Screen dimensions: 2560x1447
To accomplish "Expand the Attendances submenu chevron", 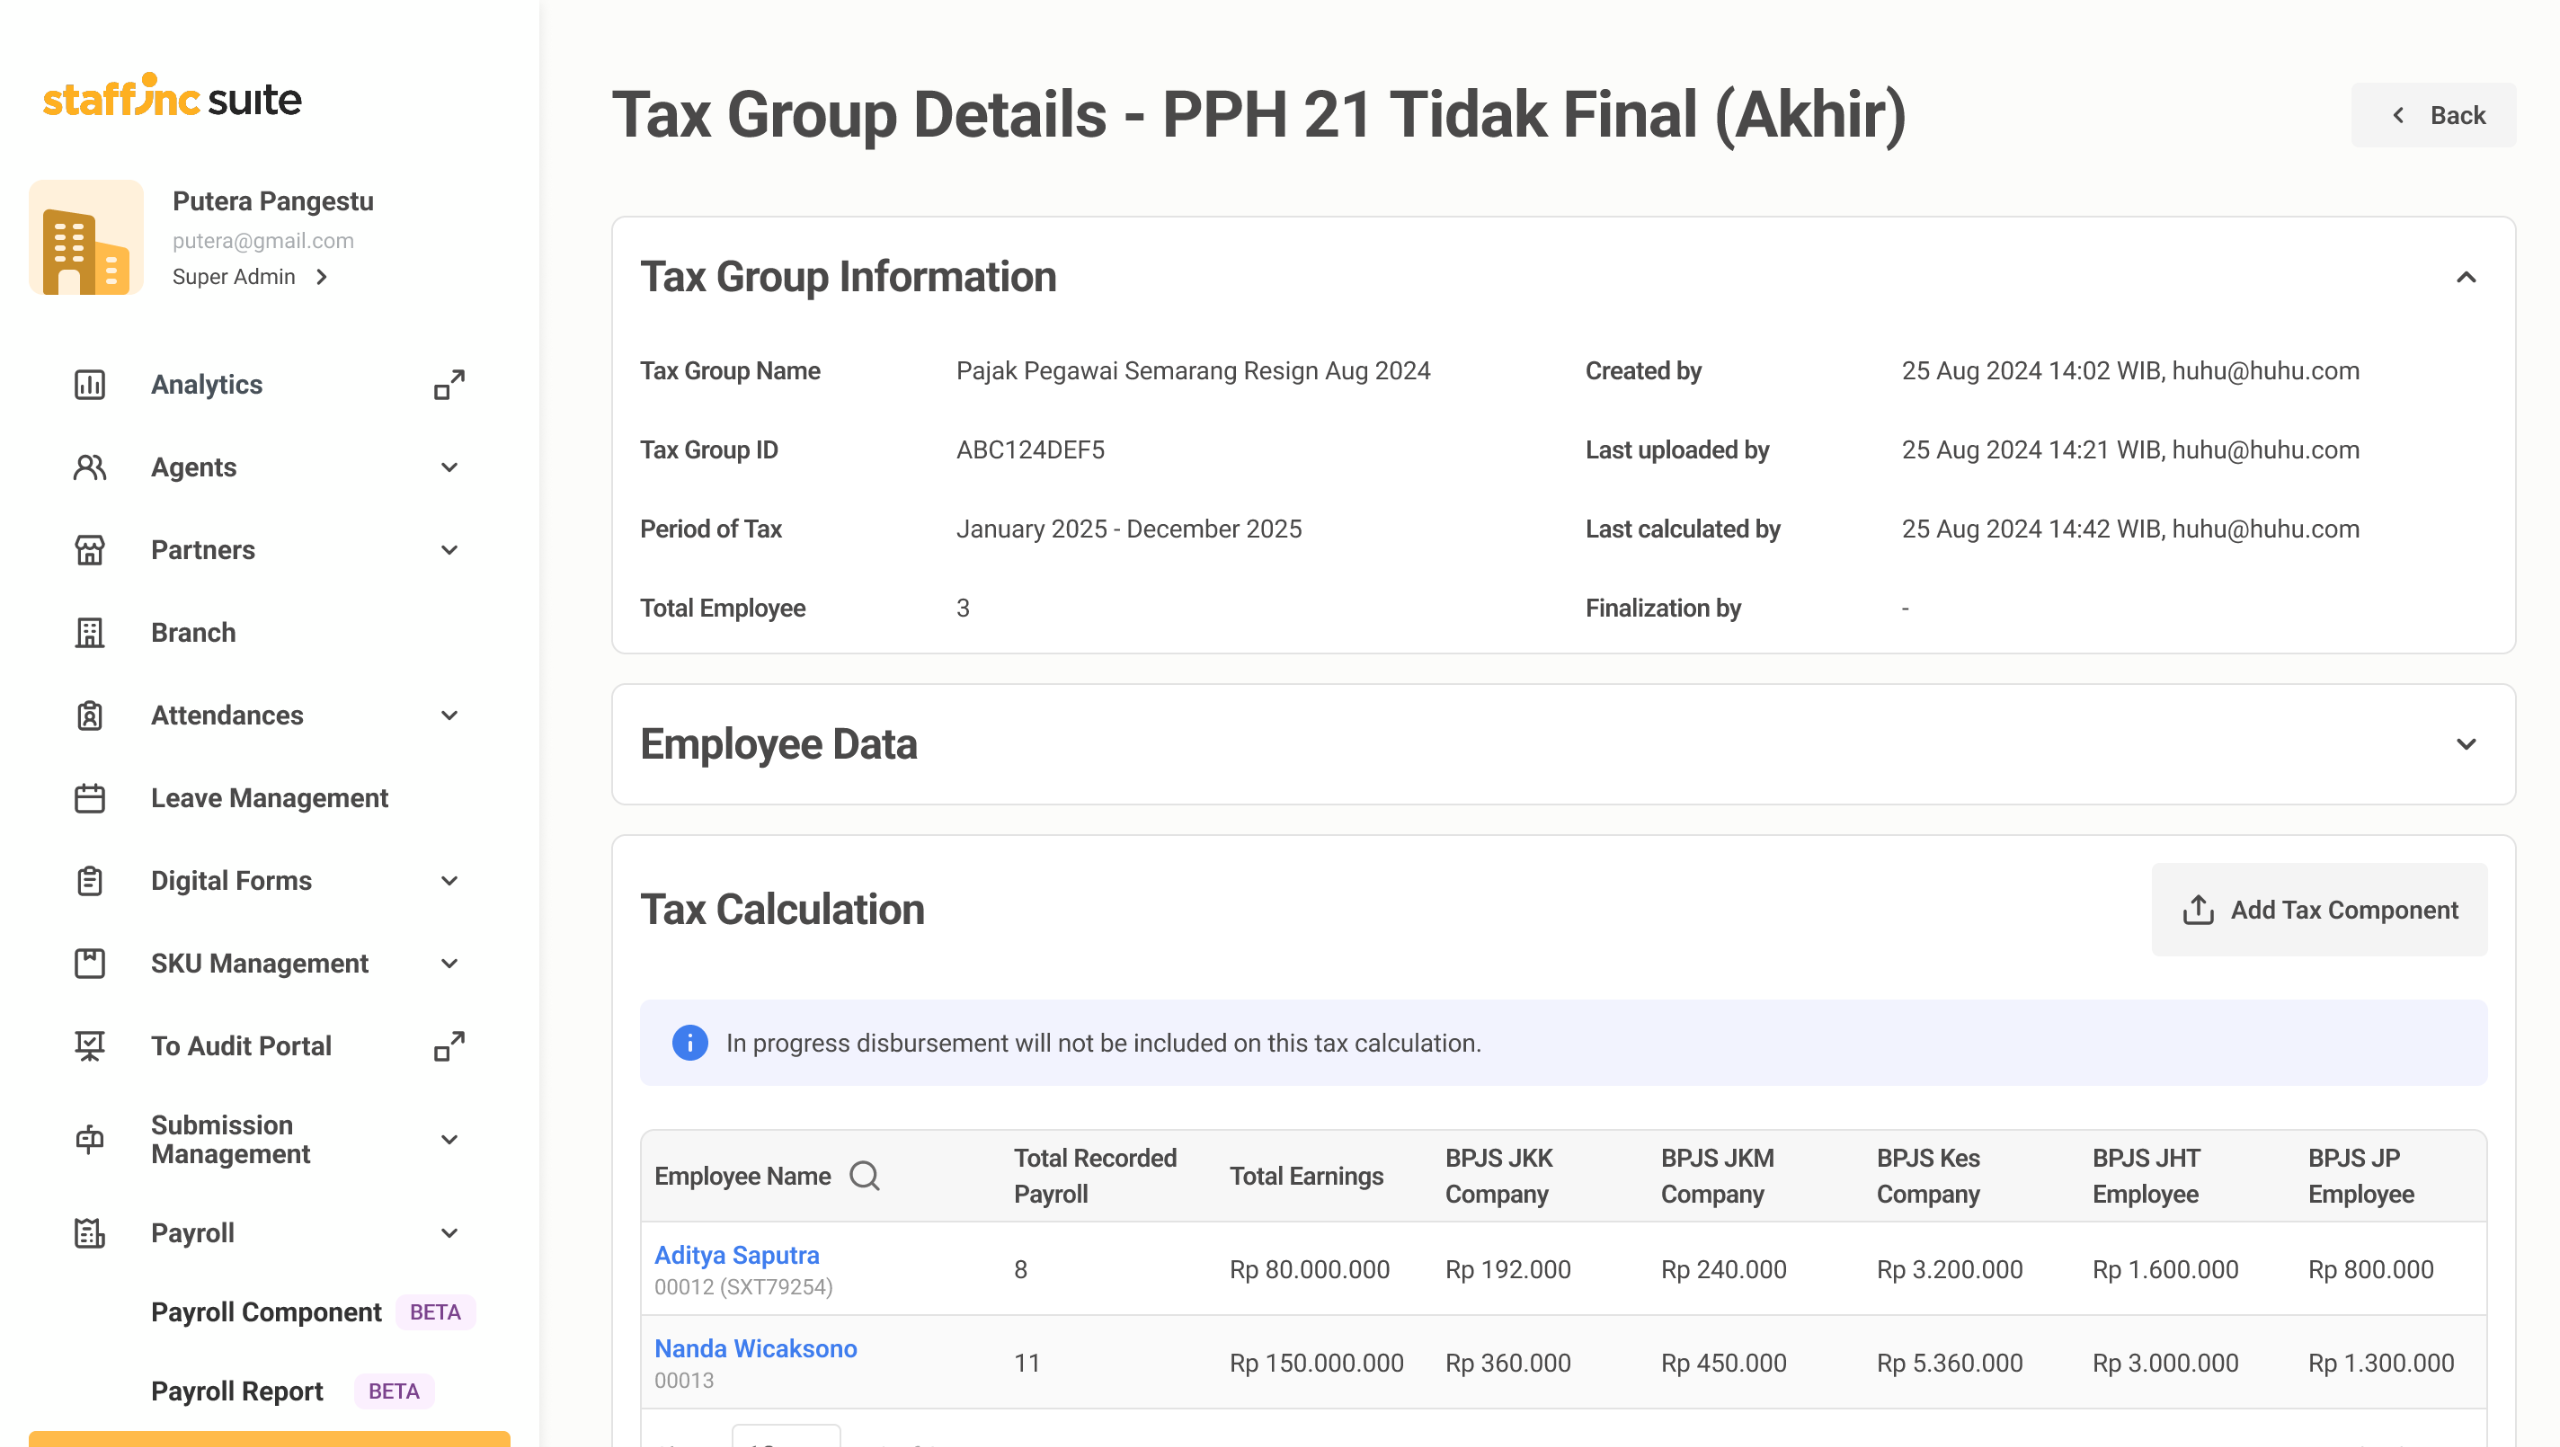I will (449, 716).
